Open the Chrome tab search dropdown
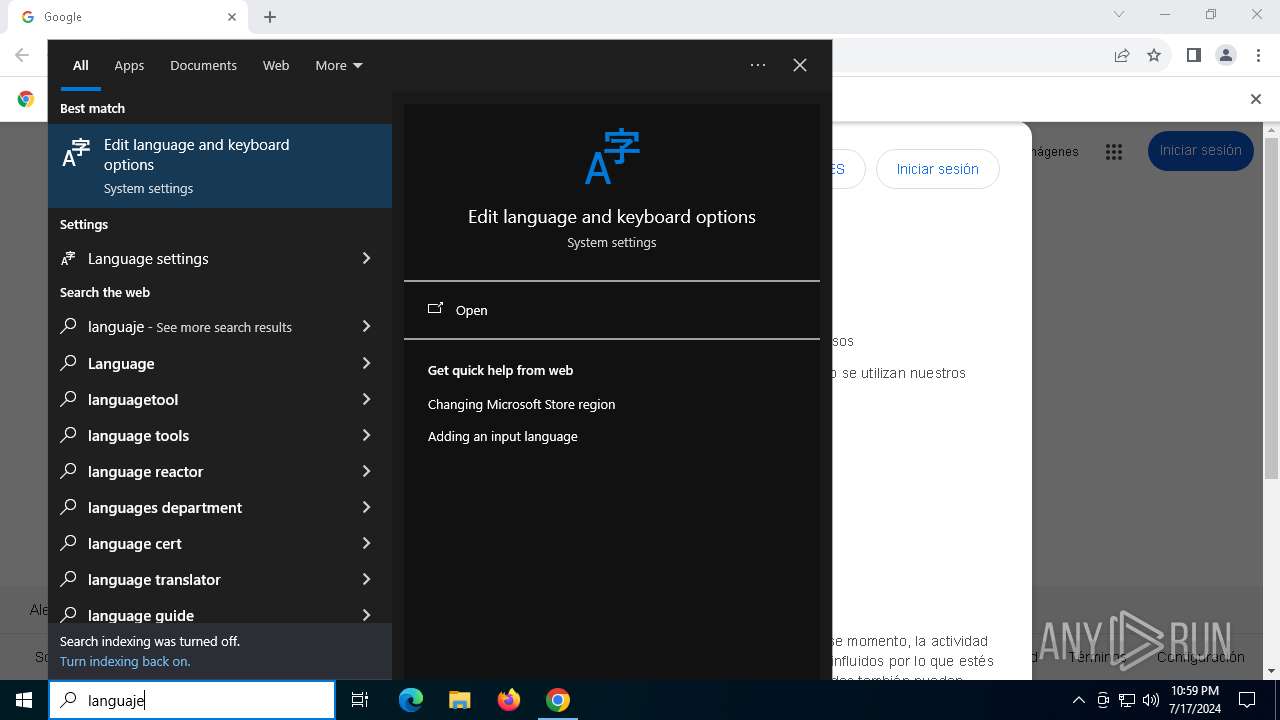1280x720 pixels. point(1119,15)
